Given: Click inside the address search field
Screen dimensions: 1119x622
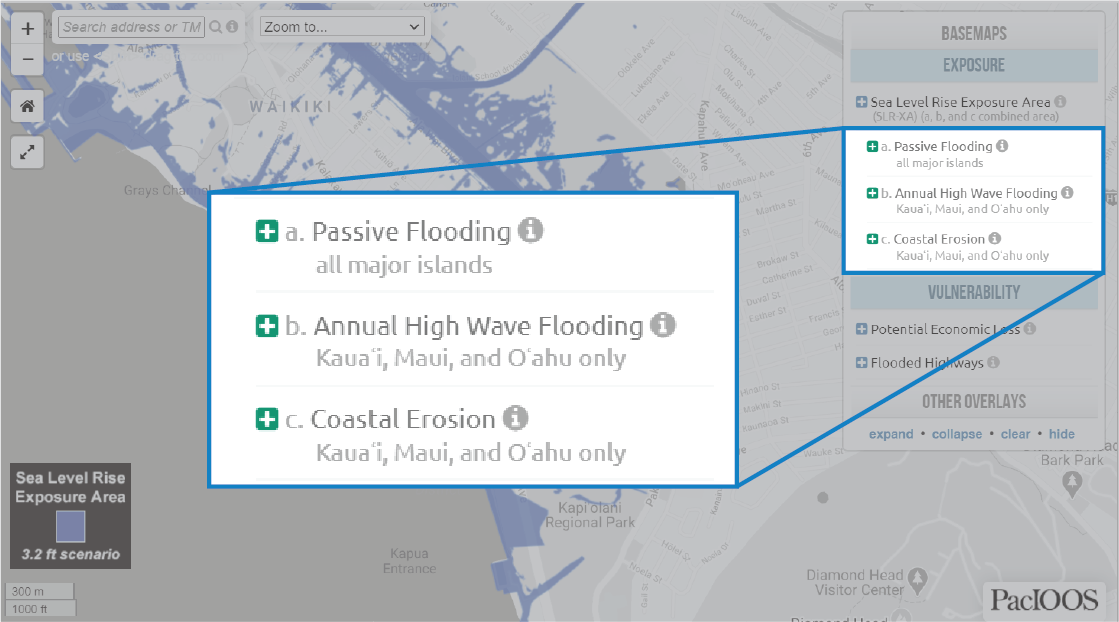Looking at the screenshot, I should [130, 26].
